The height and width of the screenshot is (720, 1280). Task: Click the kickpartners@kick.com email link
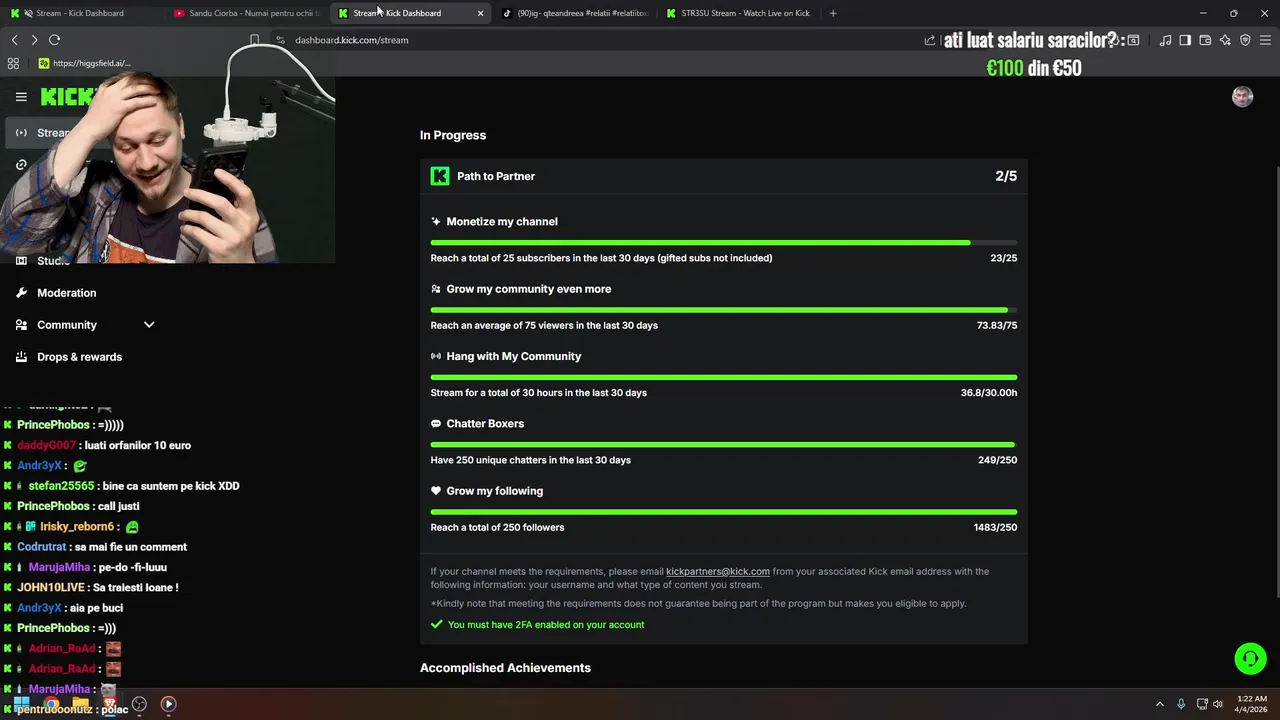(717, 572)
